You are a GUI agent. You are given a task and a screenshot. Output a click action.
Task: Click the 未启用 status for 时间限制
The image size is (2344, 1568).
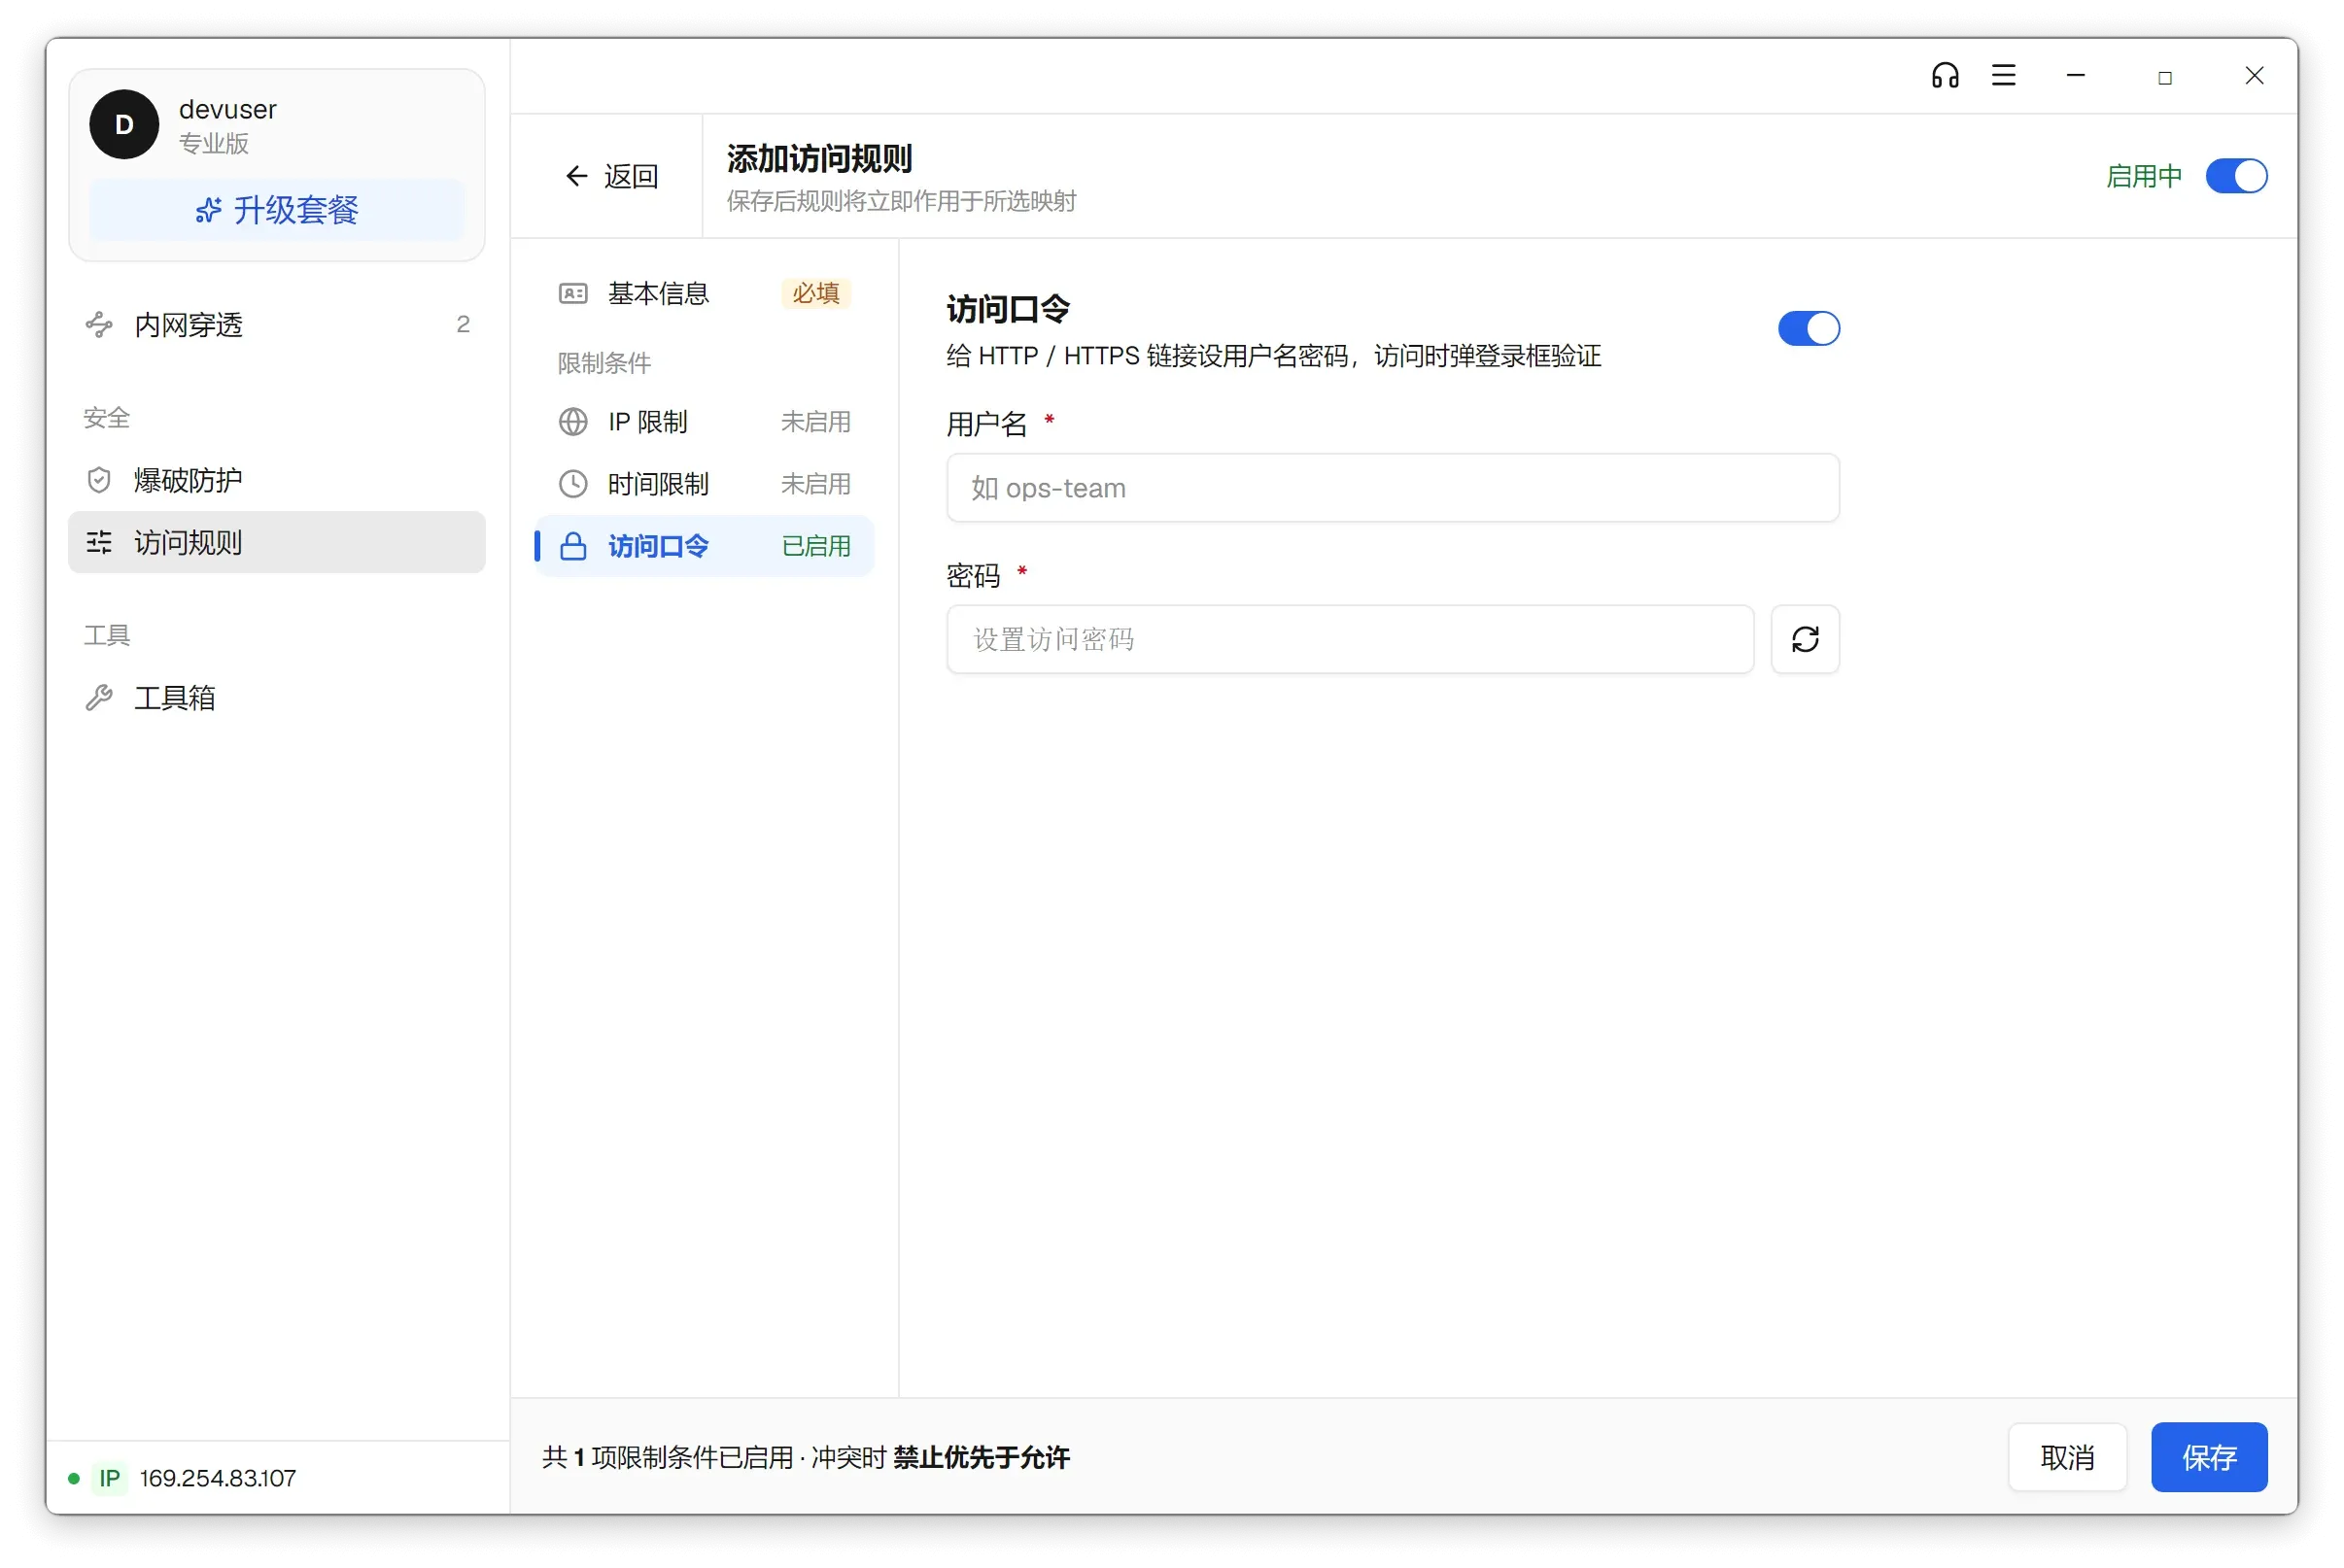[816, 484]
